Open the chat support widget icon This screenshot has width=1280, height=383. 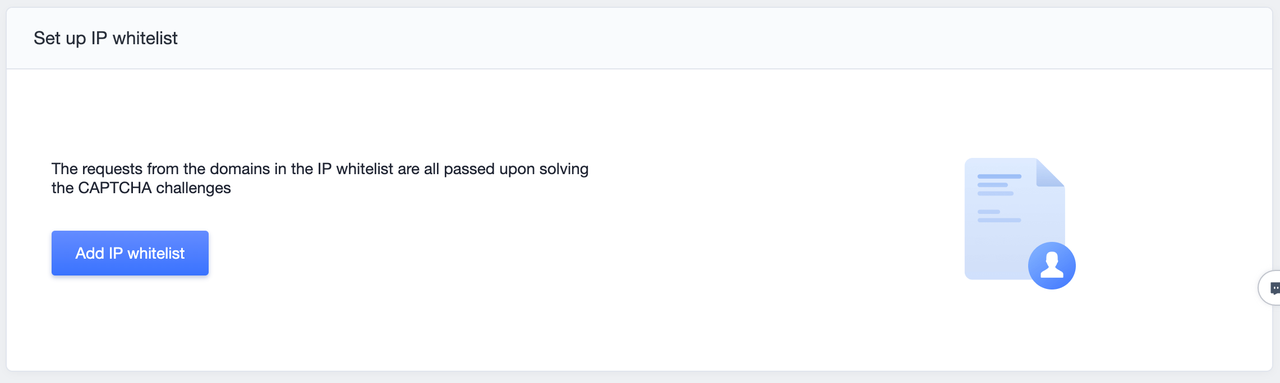point(1271,287)
